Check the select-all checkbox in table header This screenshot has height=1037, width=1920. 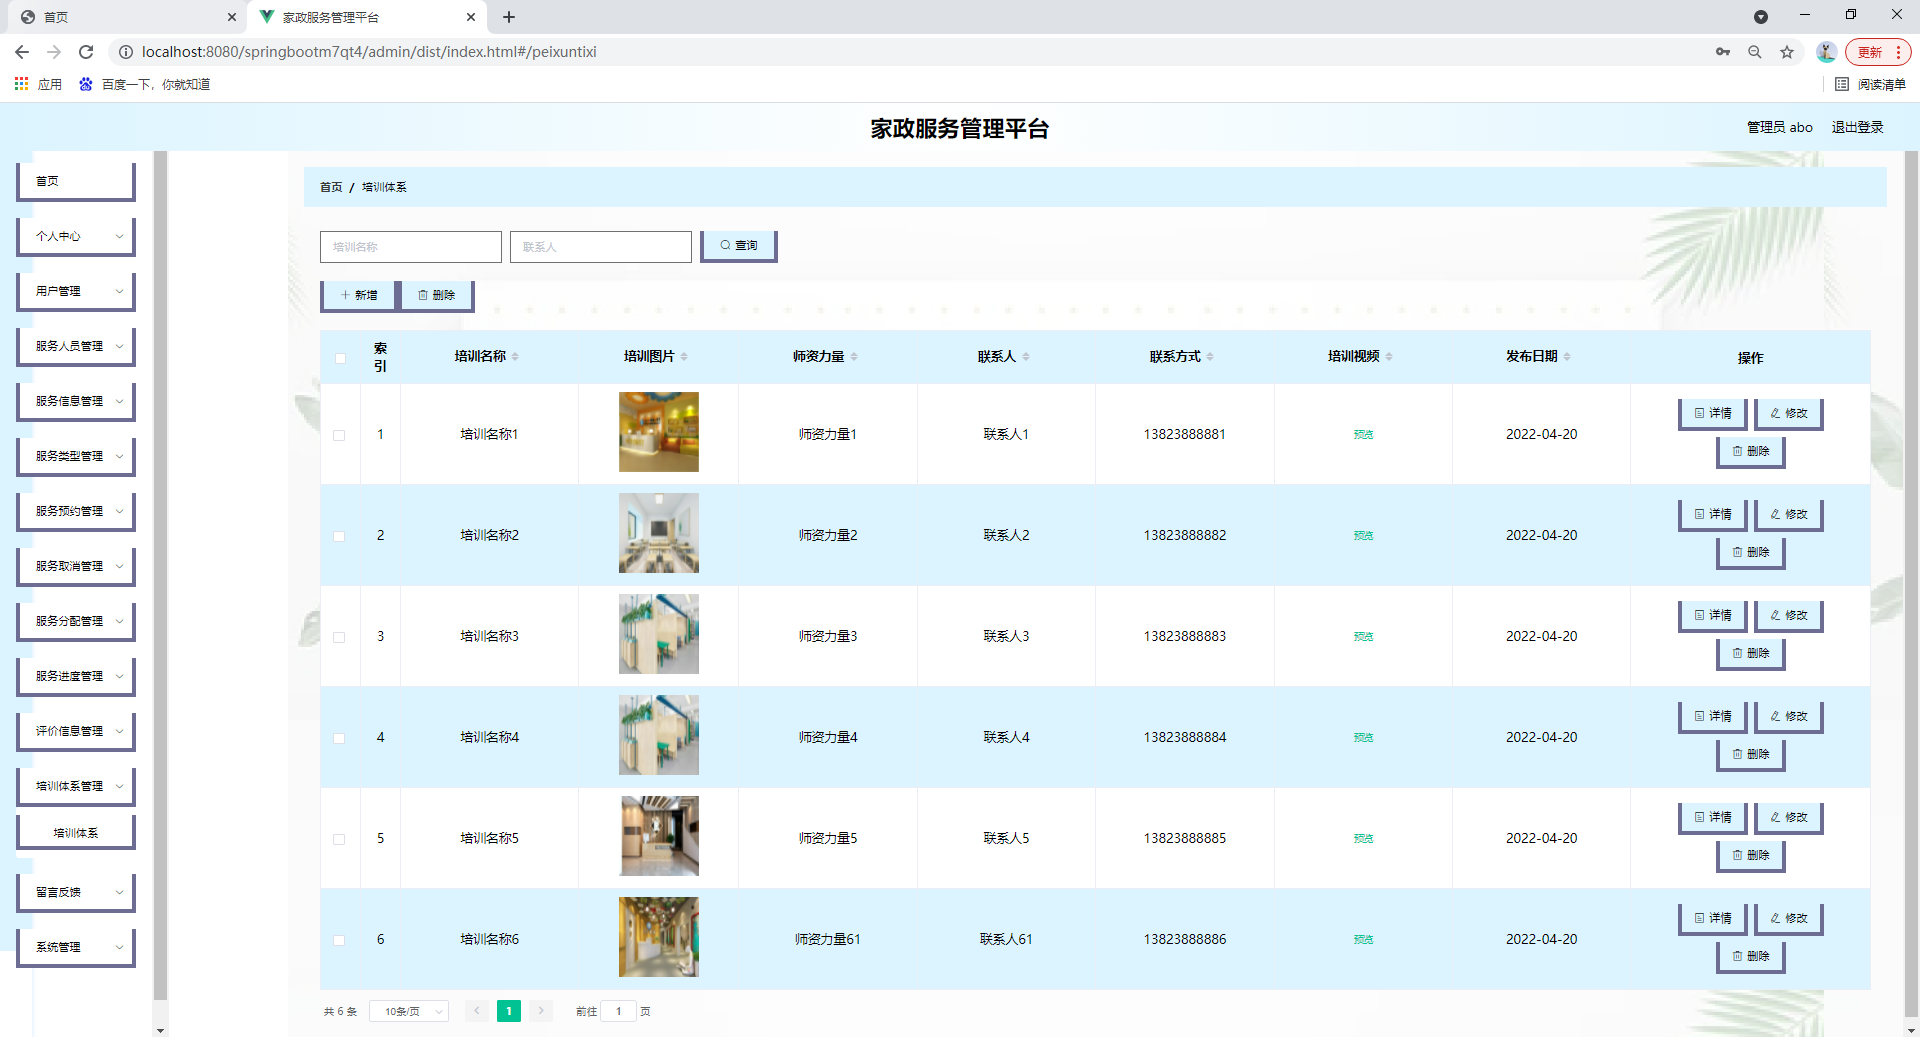click(x=339, y=358)
